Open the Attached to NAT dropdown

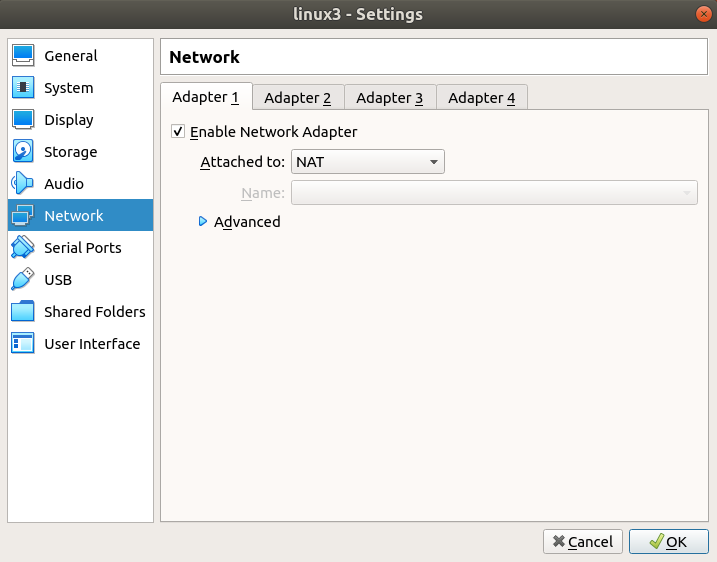(x=367, y=162)
